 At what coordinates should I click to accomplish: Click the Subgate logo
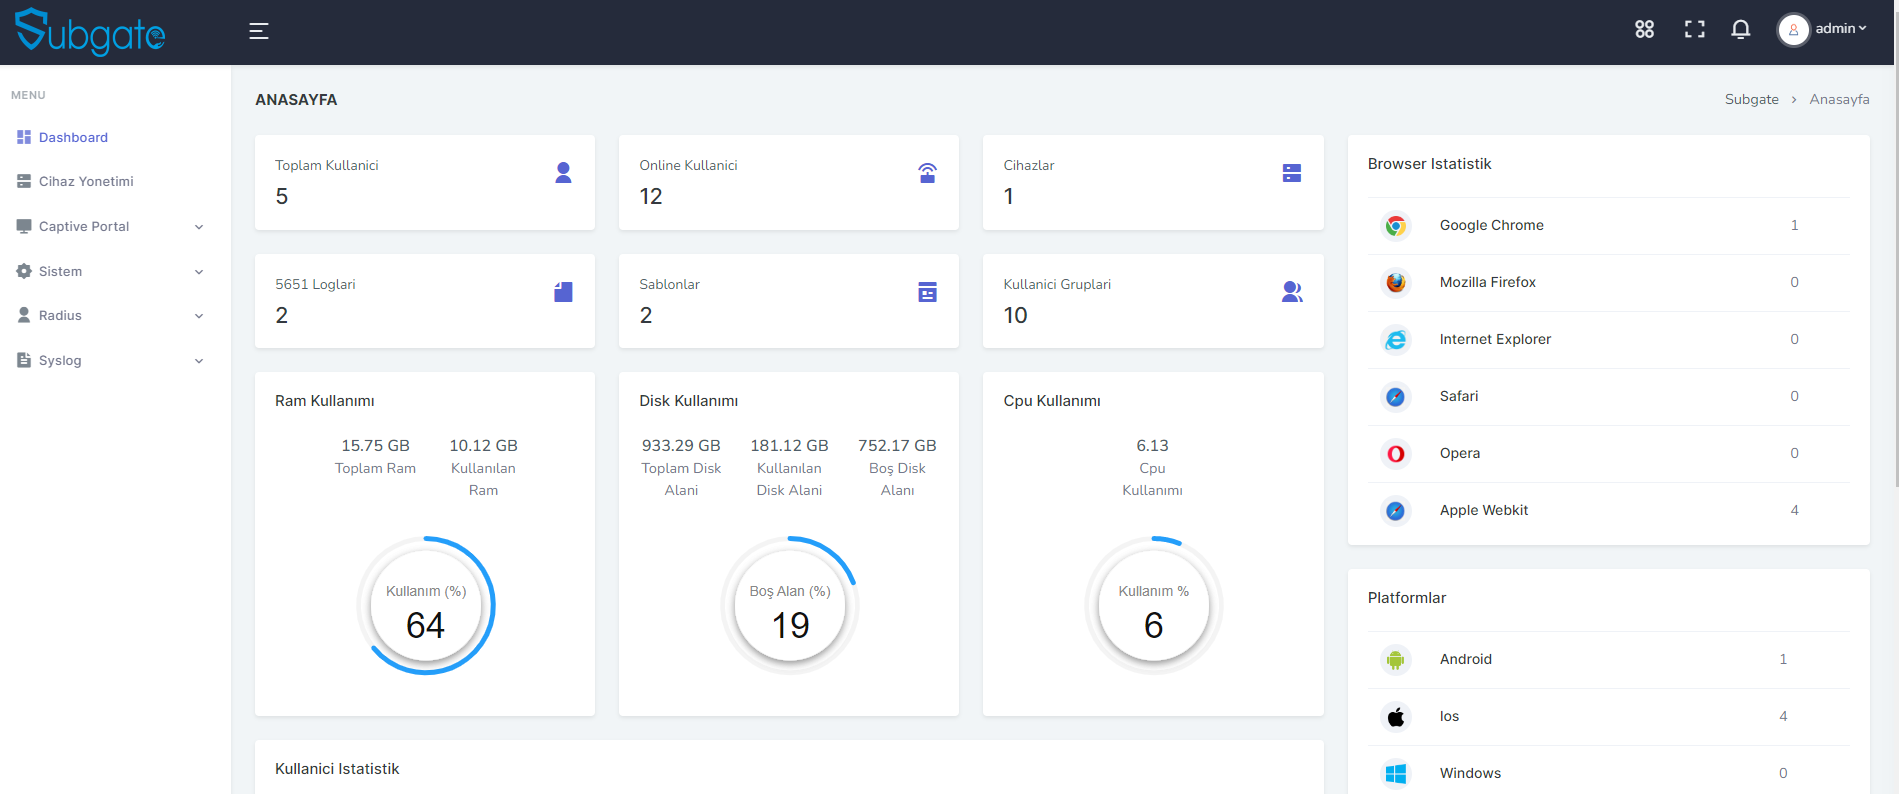point(90,32)
